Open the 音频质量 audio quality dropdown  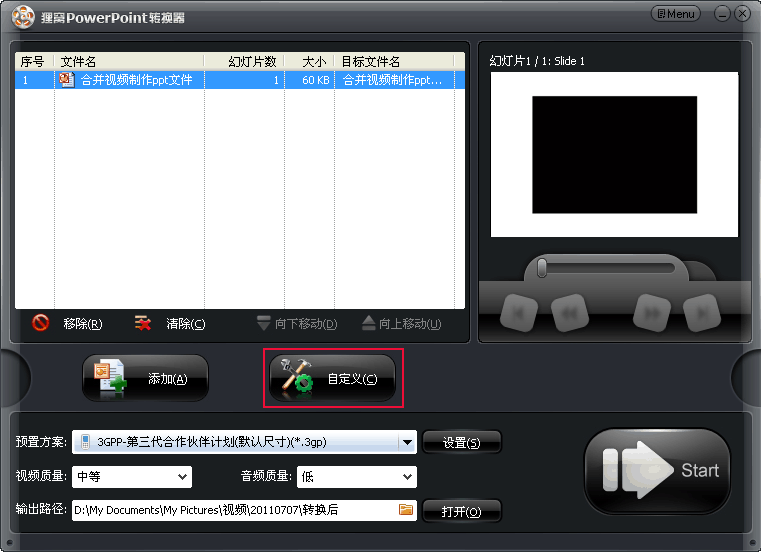(357, 477)
